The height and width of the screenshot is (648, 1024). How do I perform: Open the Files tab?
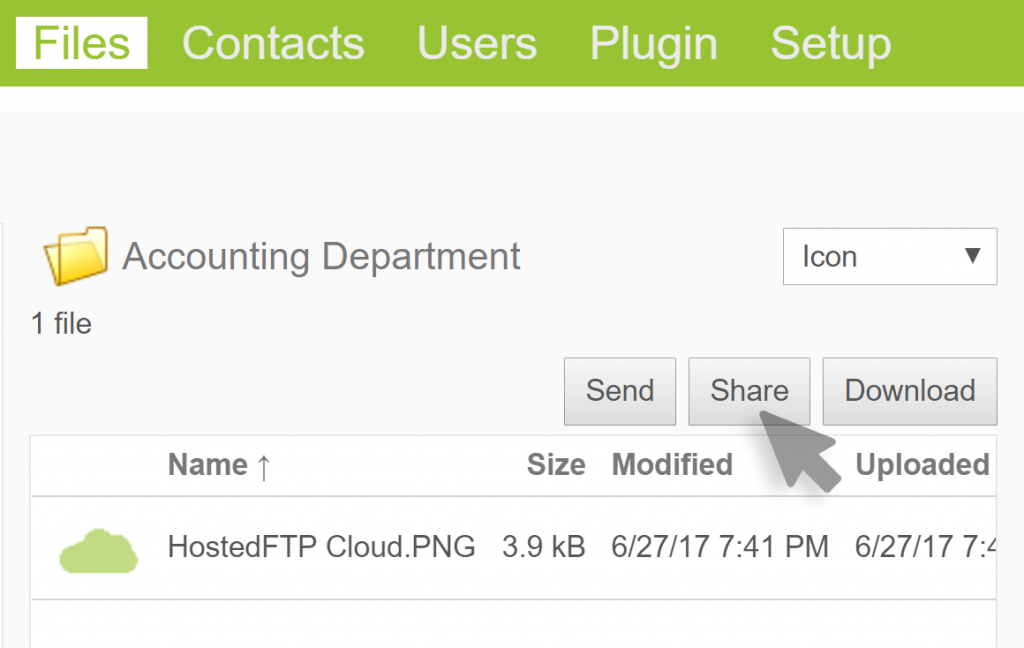point(81,44)
